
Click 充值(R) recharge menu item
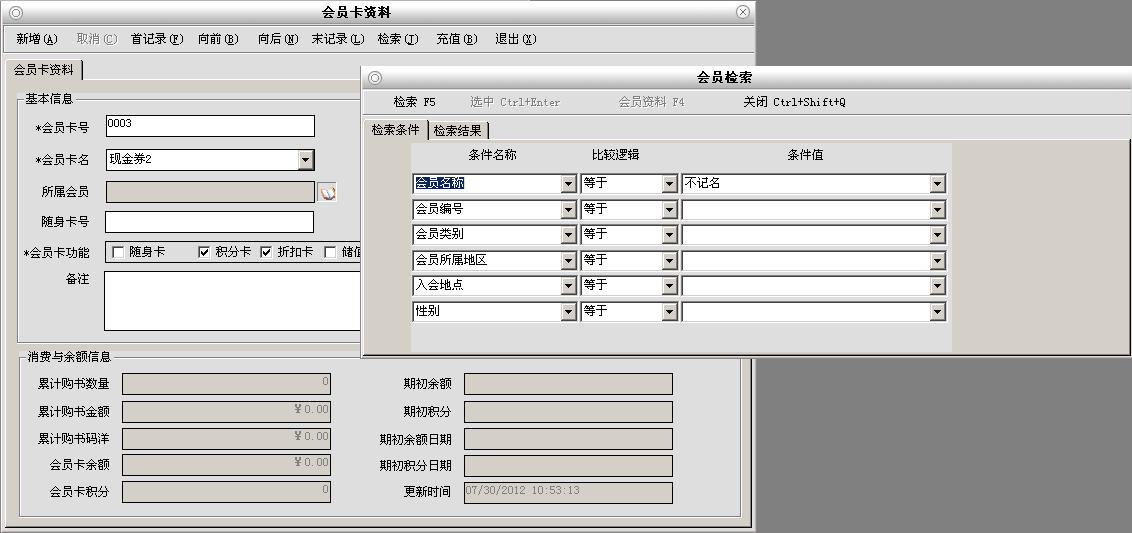coord(457,39)
